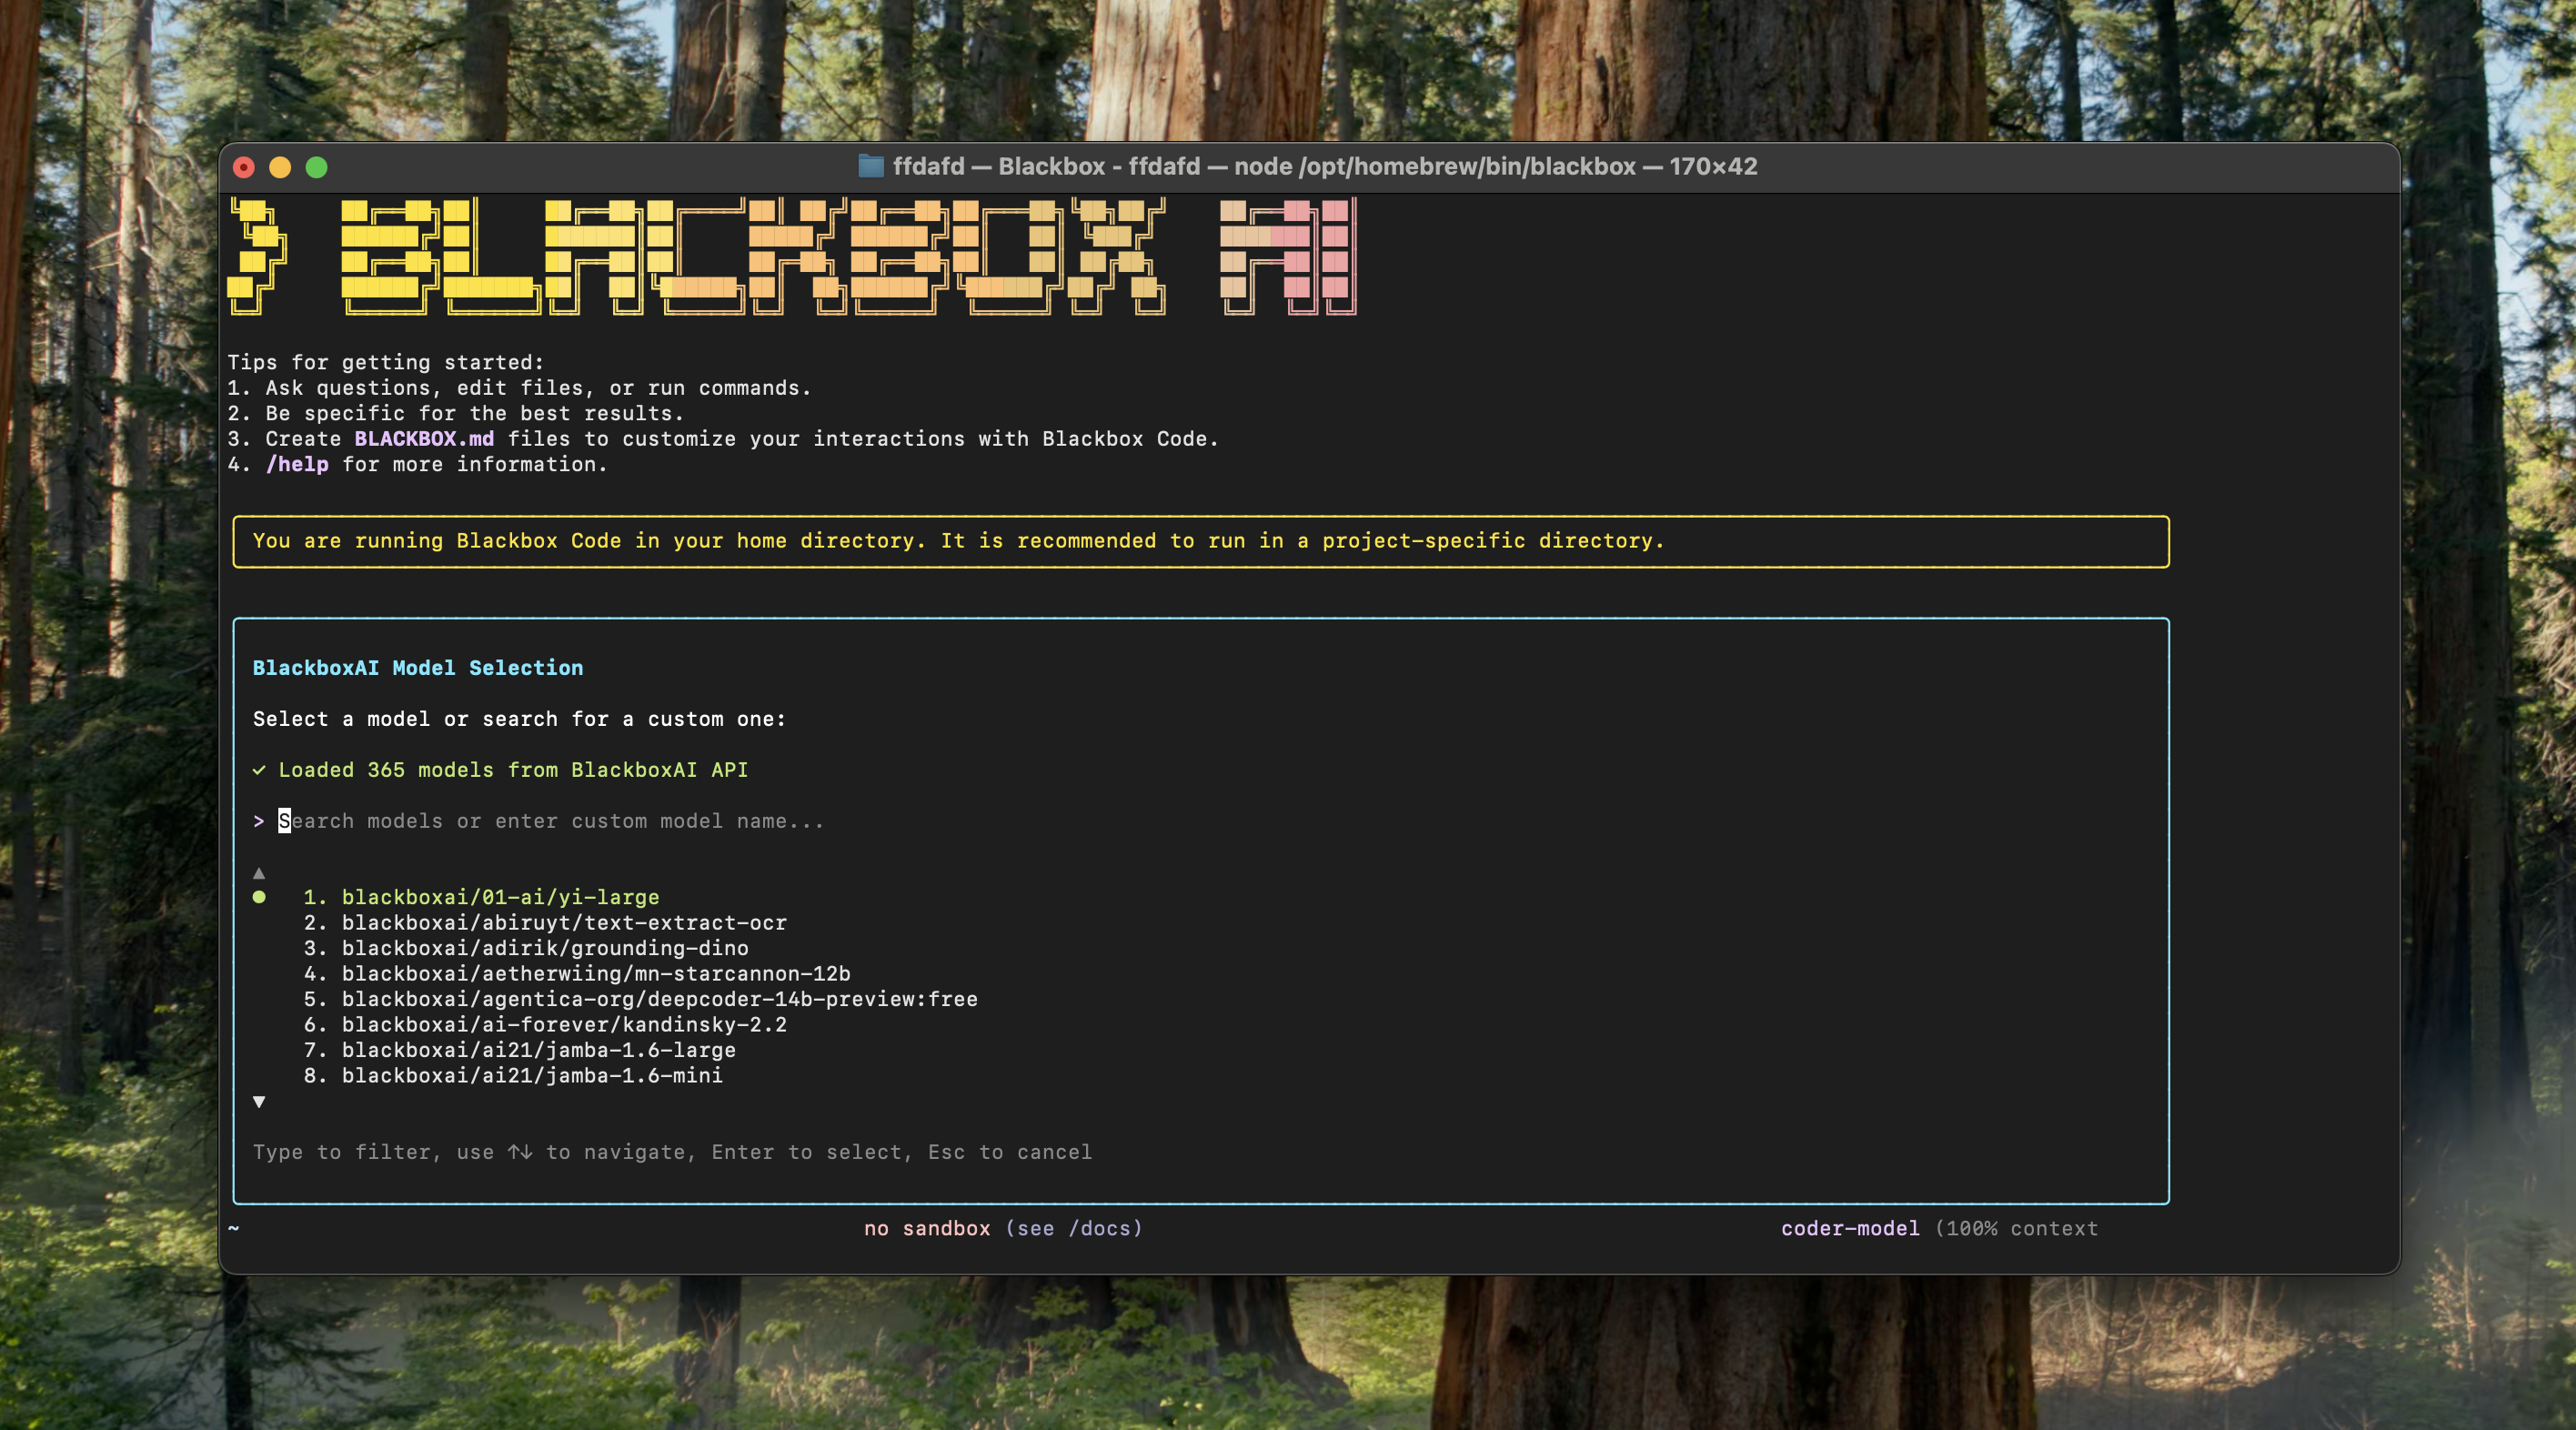
Task: Focus the Search models input field
Action: (x=551, y=821)
